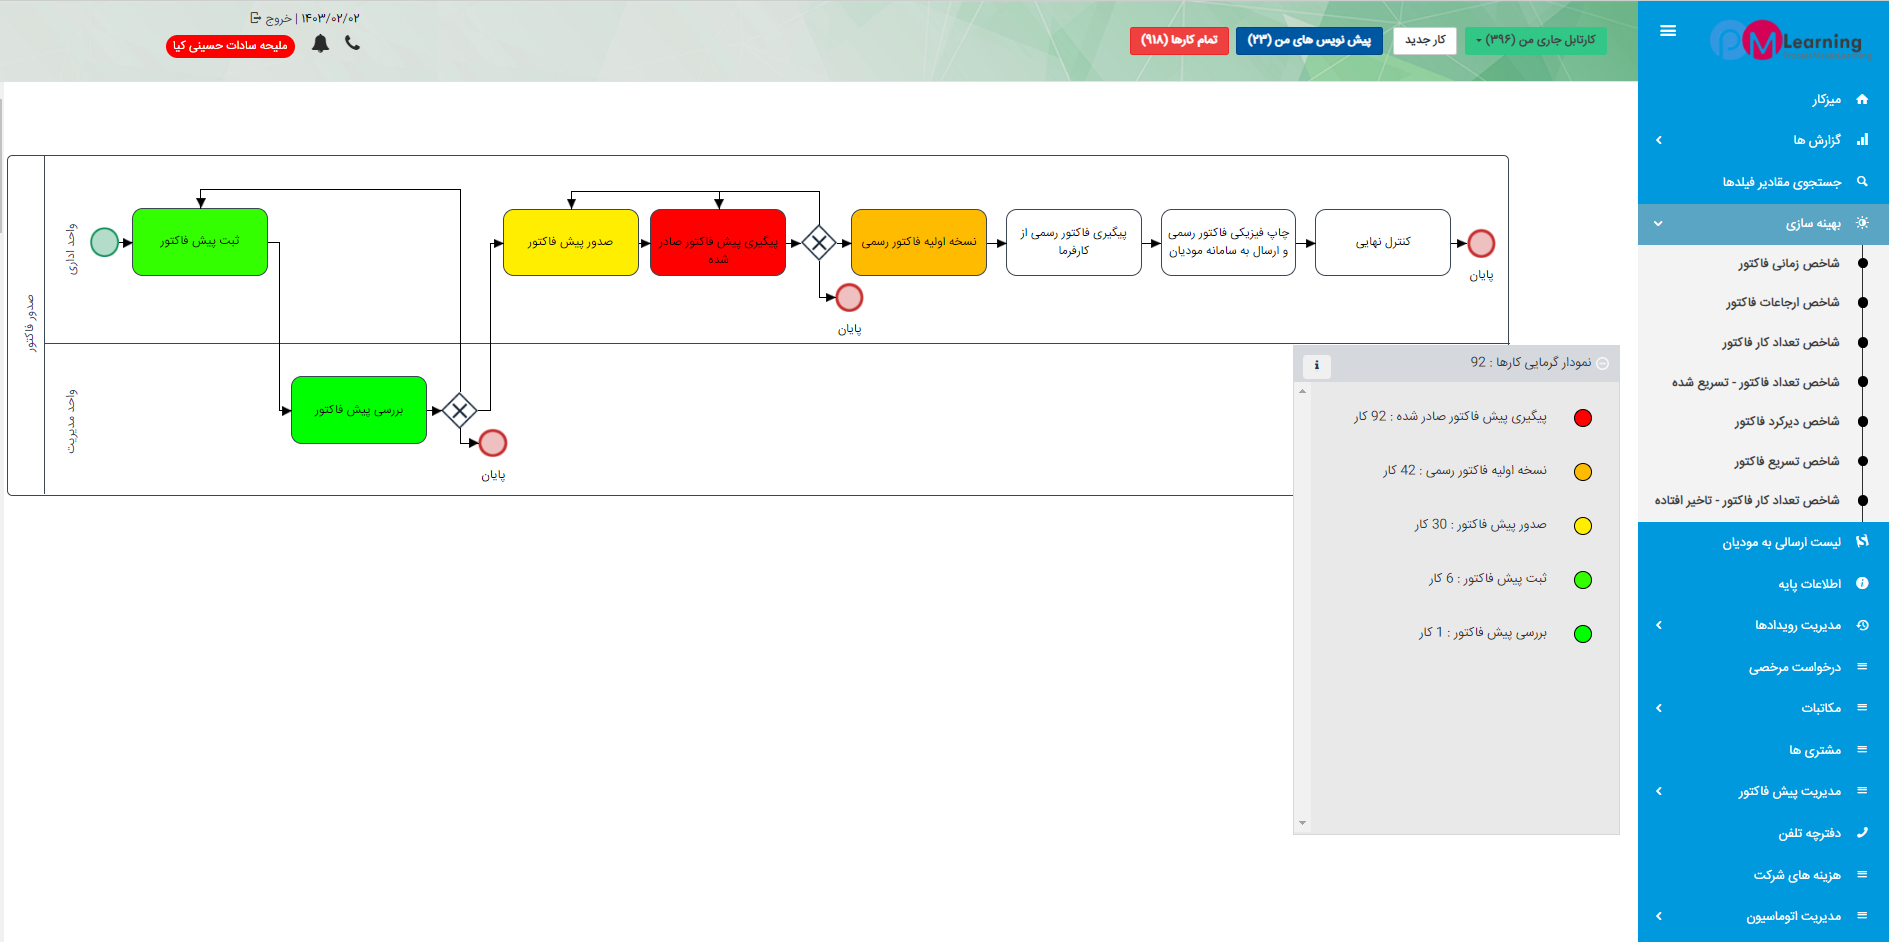Click the heatmap info icon button
Screen dimensions: 1889x942
coord(1316,365)
